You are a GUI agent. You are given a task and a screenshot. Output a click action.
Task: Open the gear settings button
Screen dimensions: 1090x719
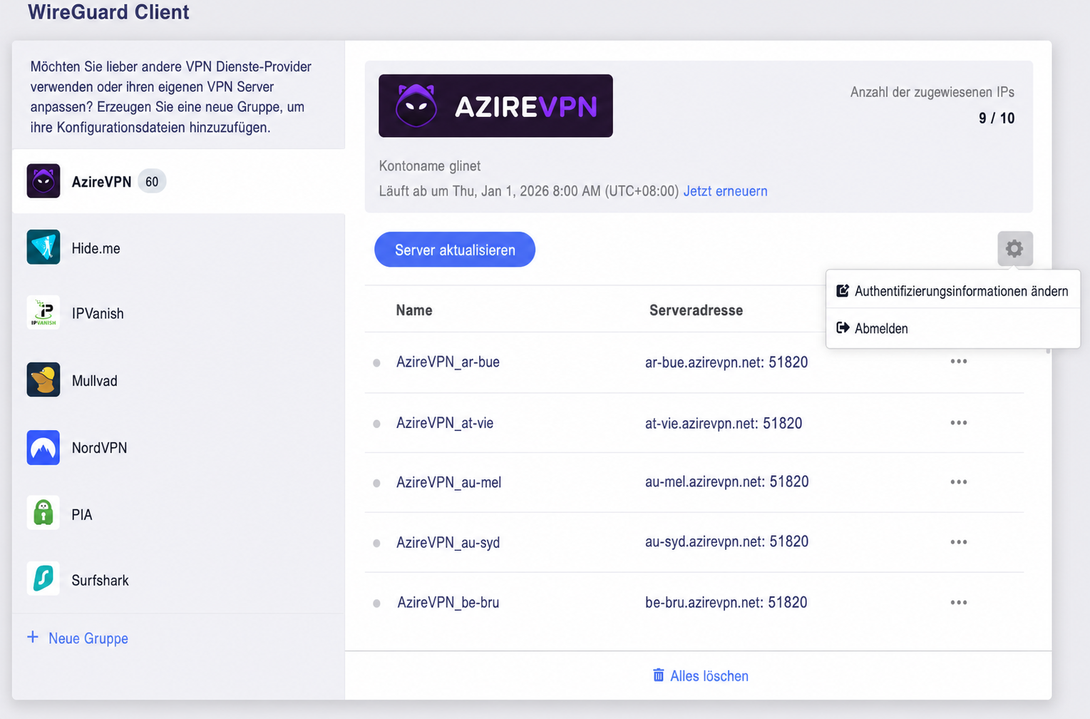(x=1015, y=248)
